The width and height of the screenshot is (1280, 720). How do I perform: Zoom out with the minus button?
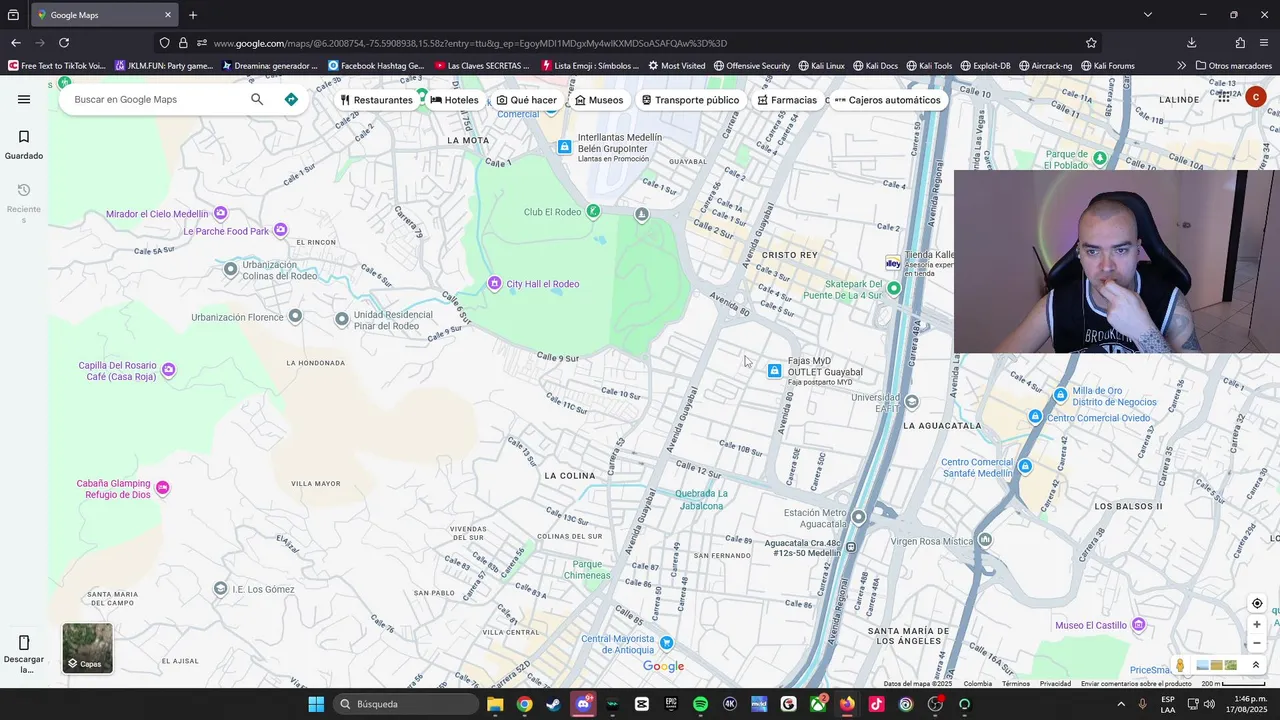(x=1257, y=643)
